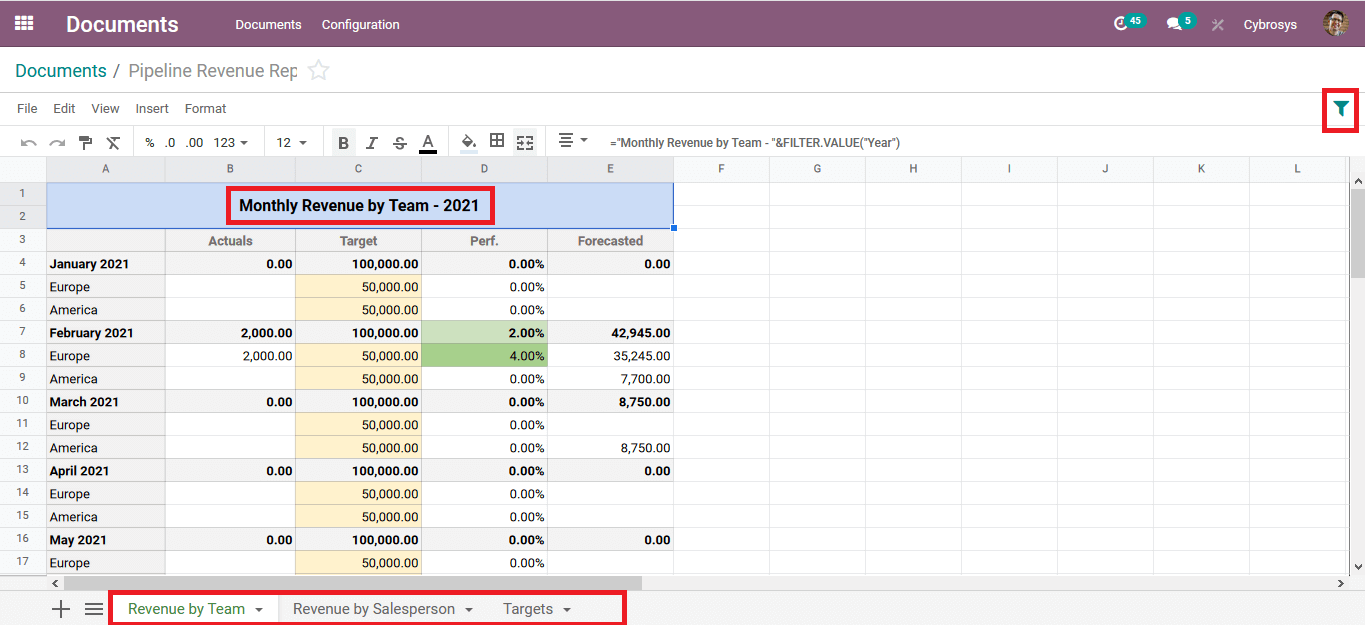Open the File menu
This screenshot has width=1365, height=625.
[x=27, y=108]
